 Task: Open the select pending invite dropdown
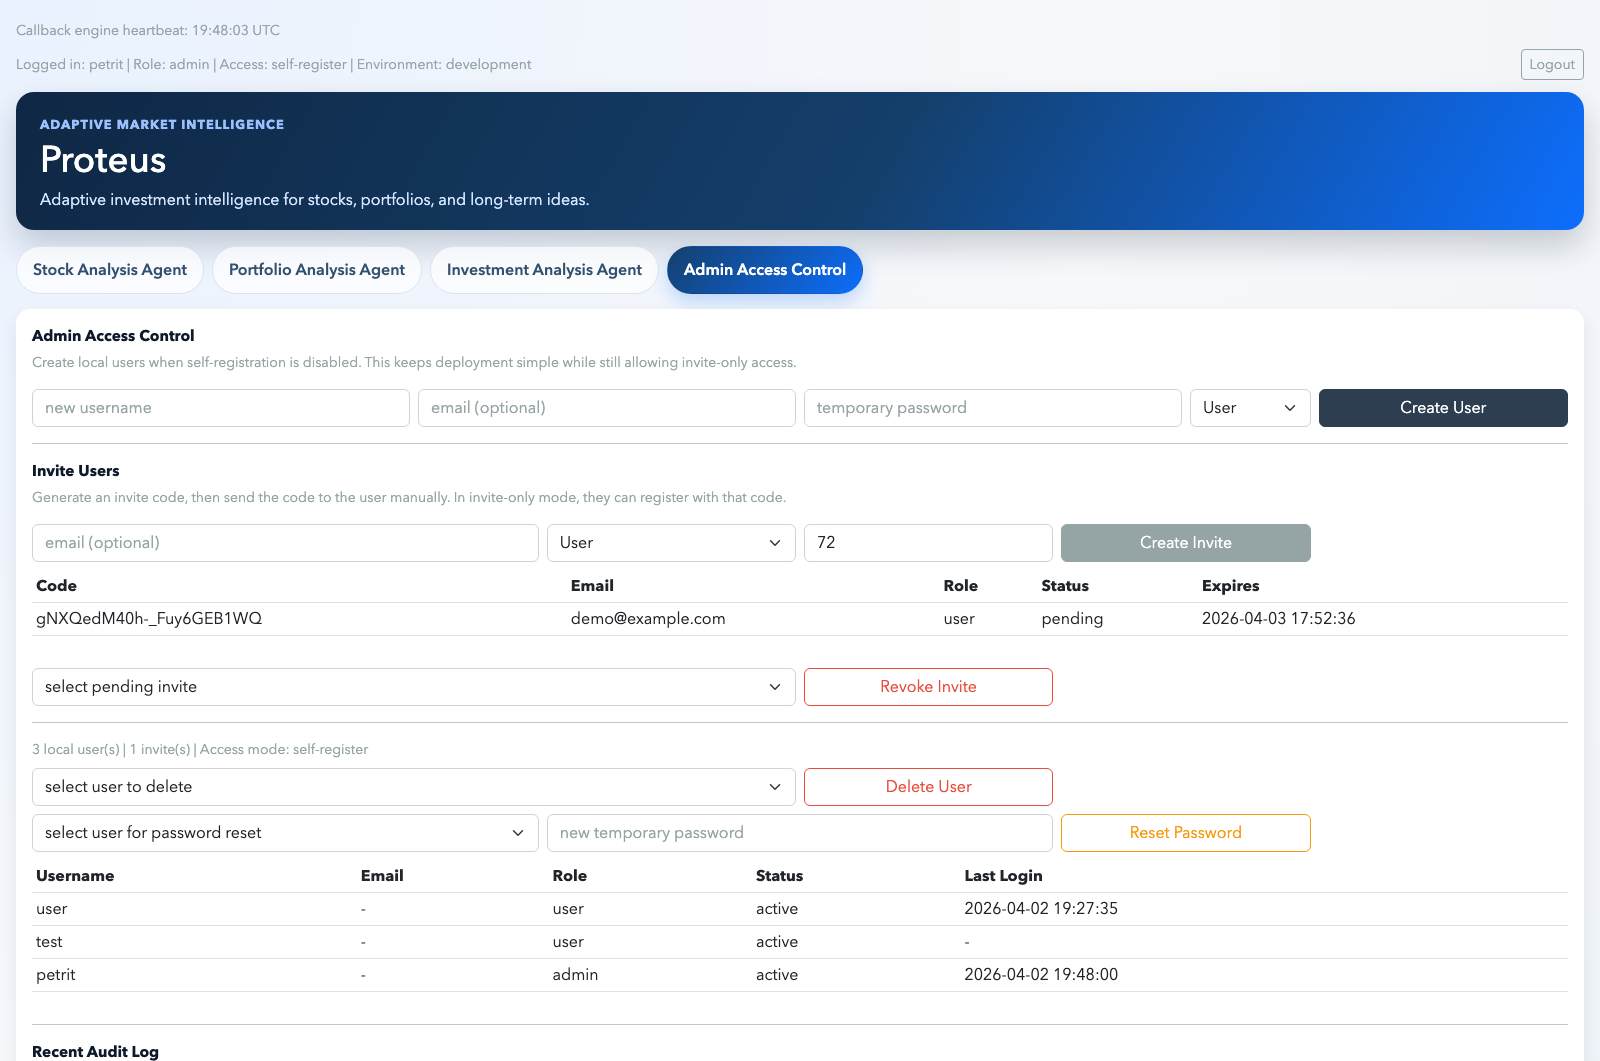413,686
